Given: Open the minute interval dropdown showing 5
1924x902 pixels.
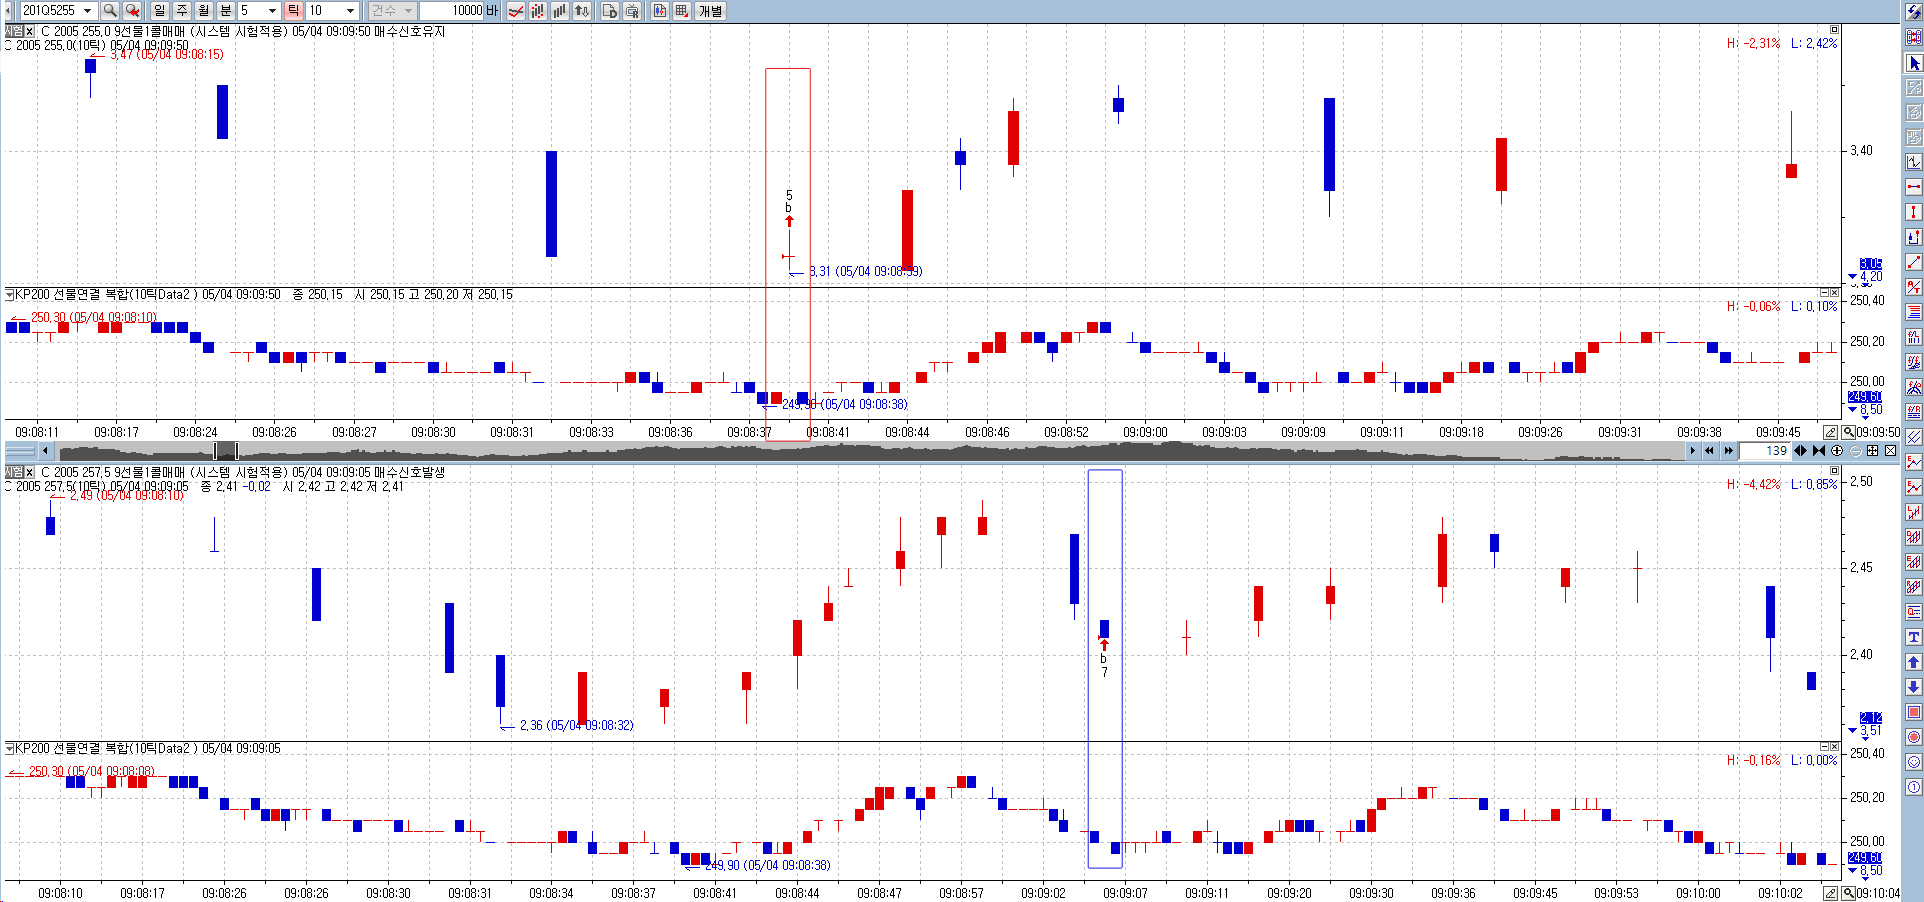Looking at the screenshot, I should [272, 10].
